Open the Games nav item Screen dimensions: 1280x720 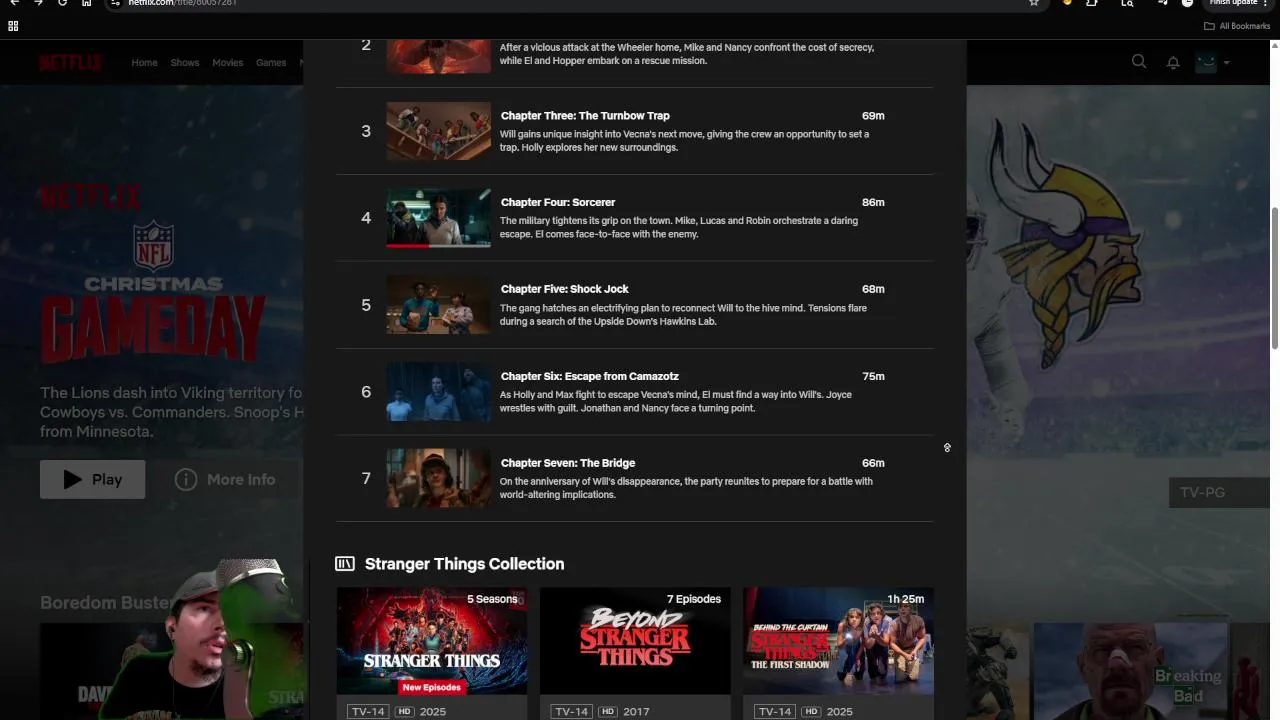271,62
